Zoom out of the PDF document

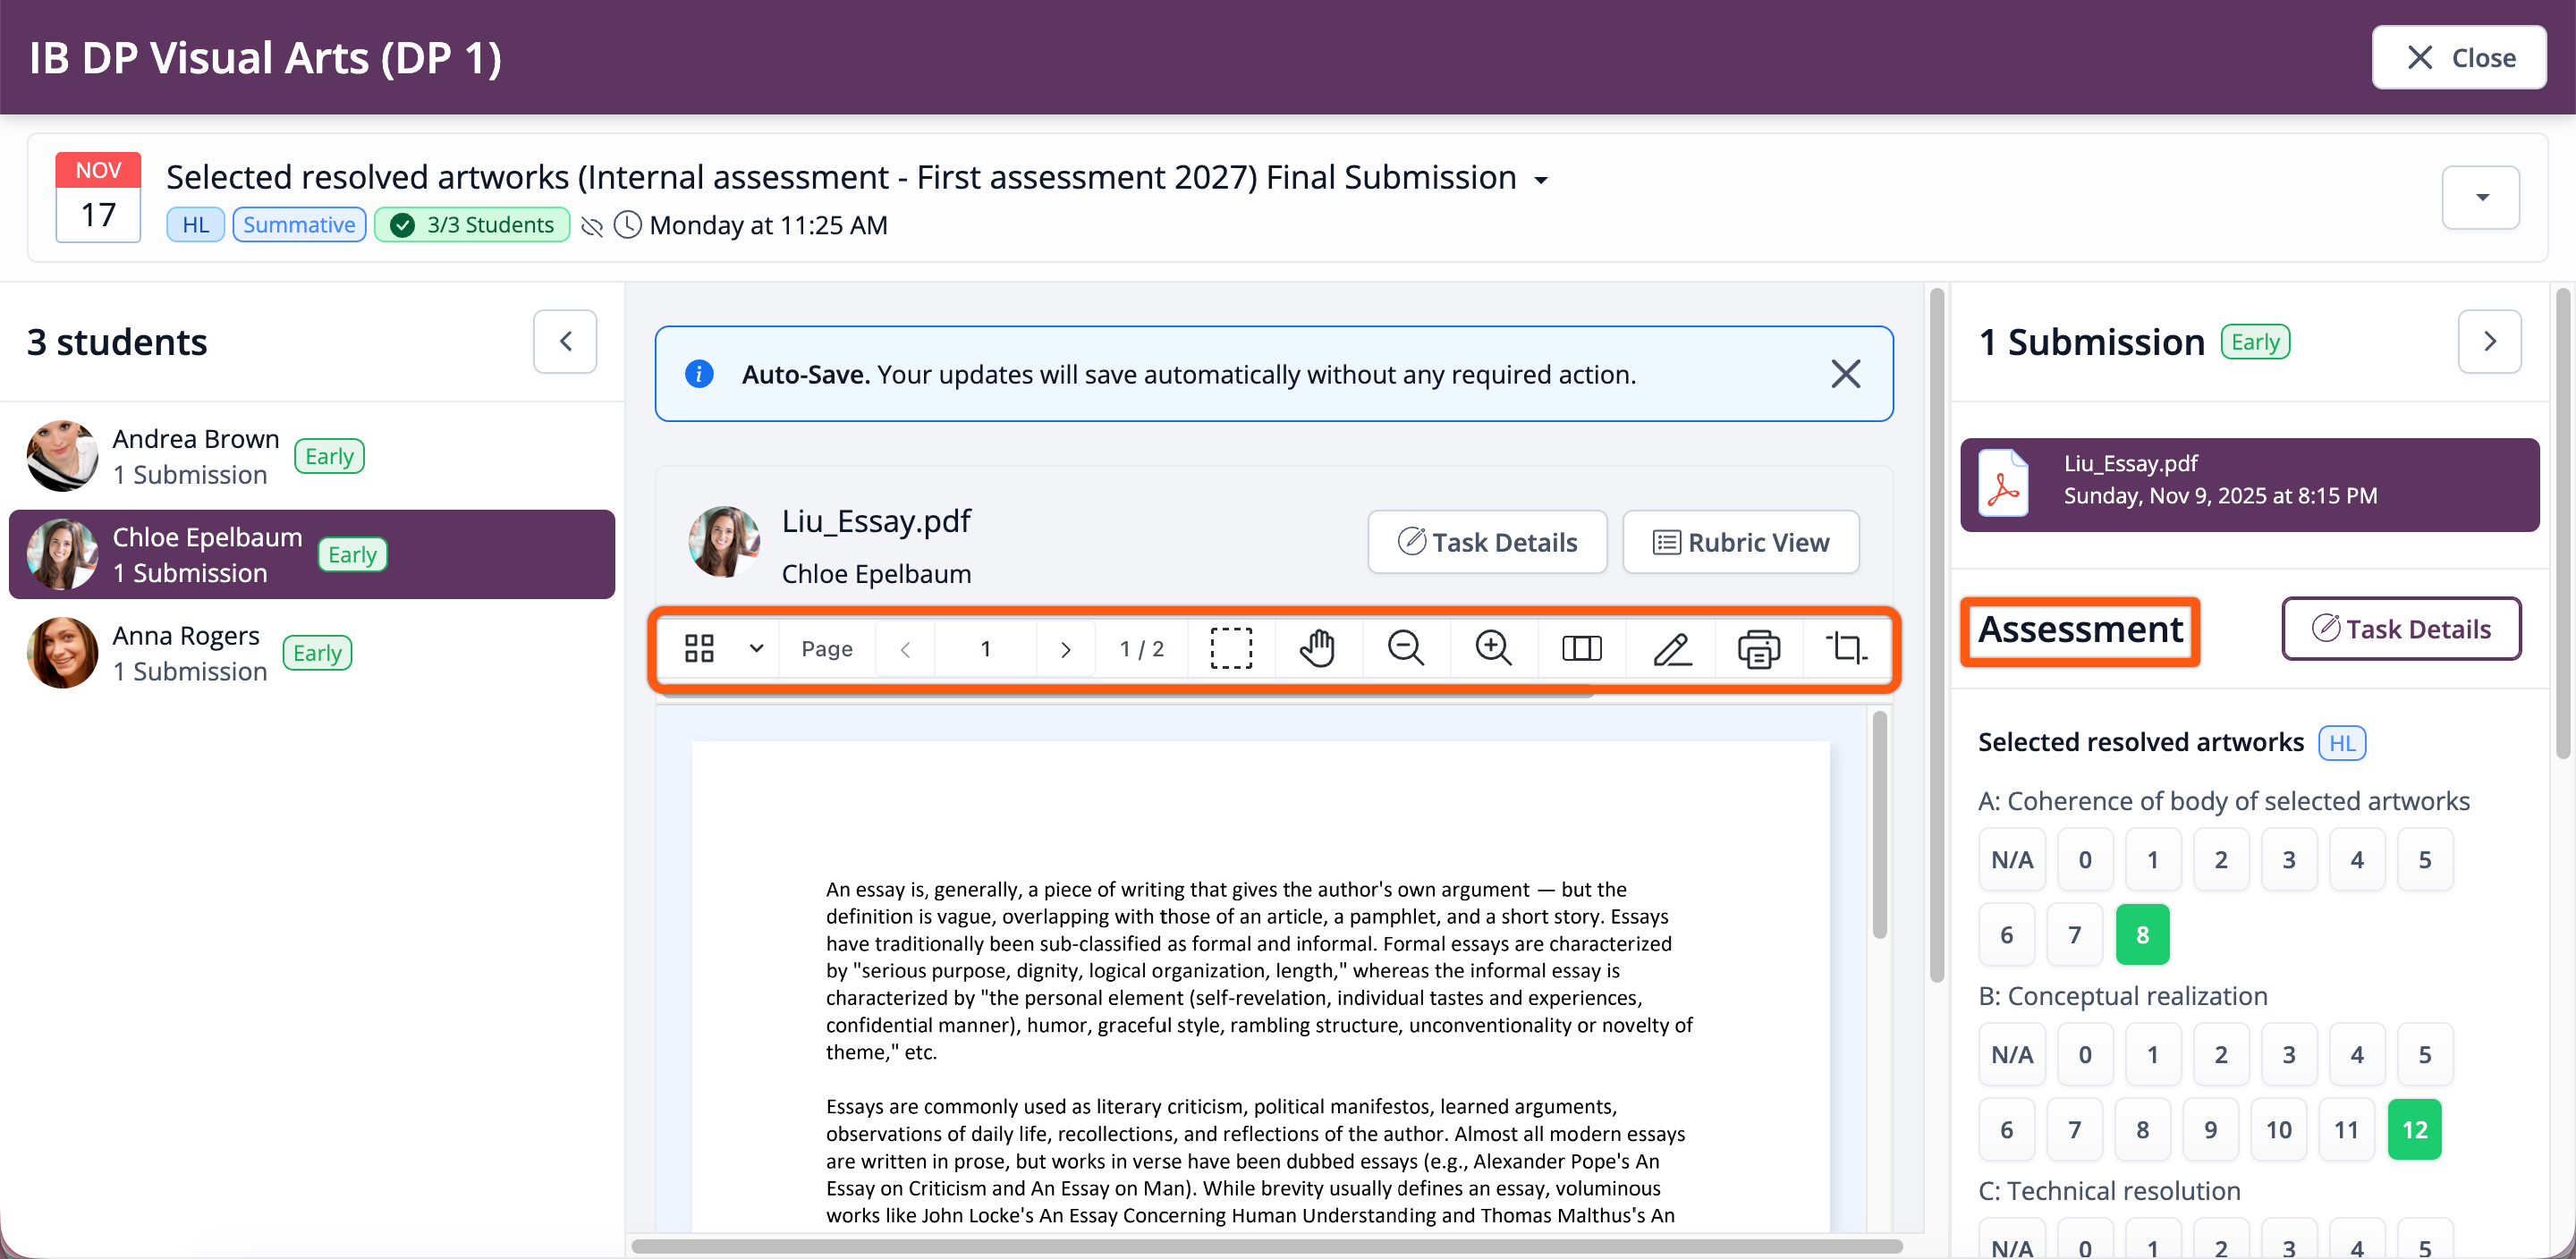(1405, 648)
